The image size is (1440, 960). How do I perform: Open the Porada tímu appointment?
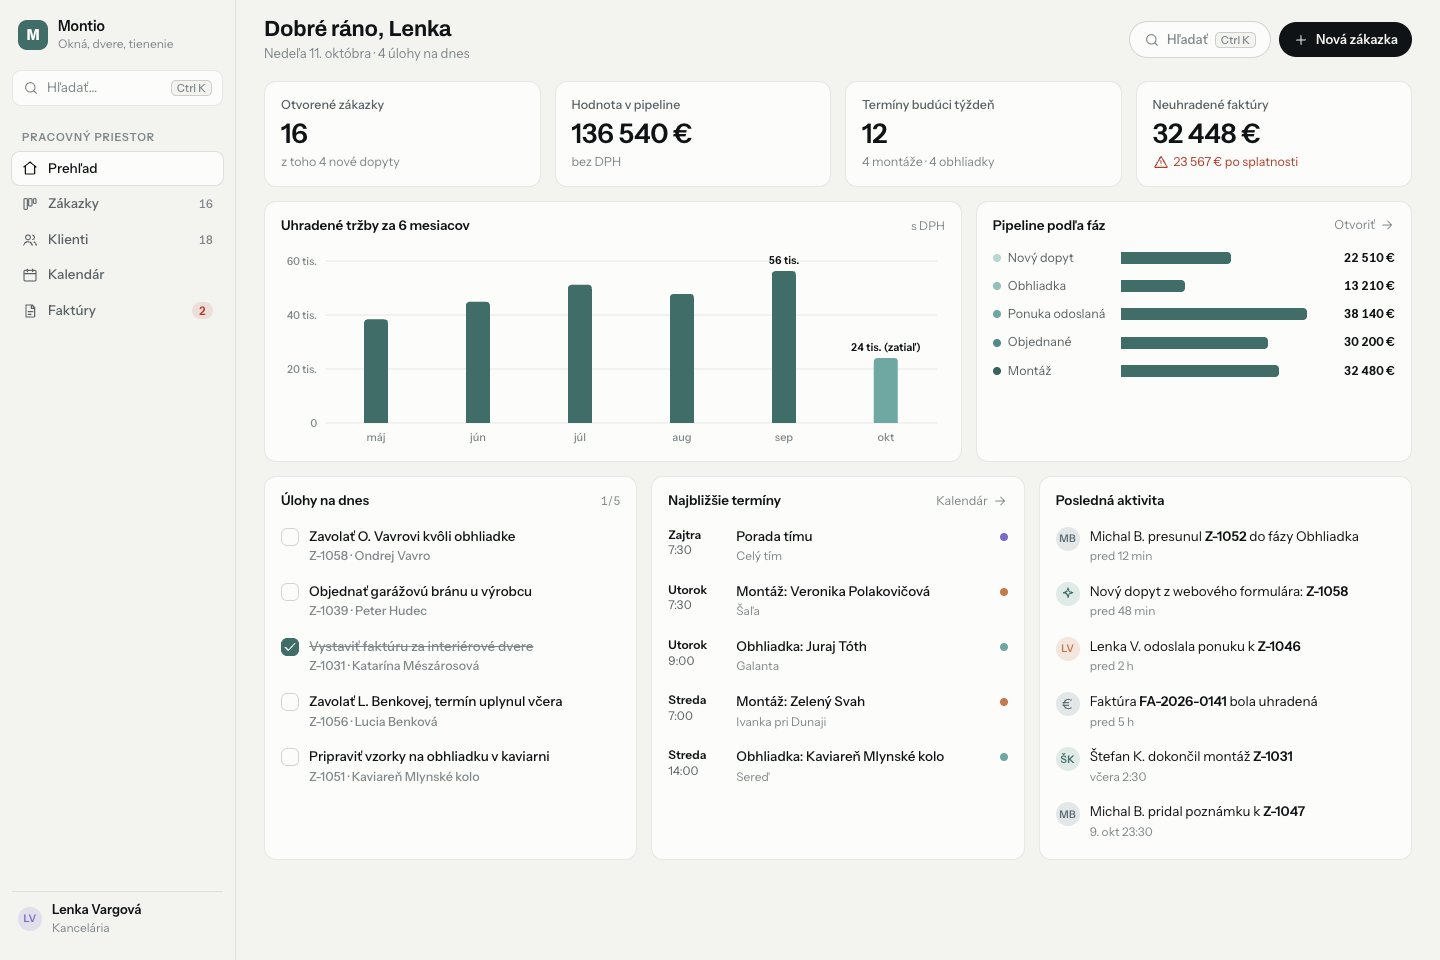pos(838,546)
